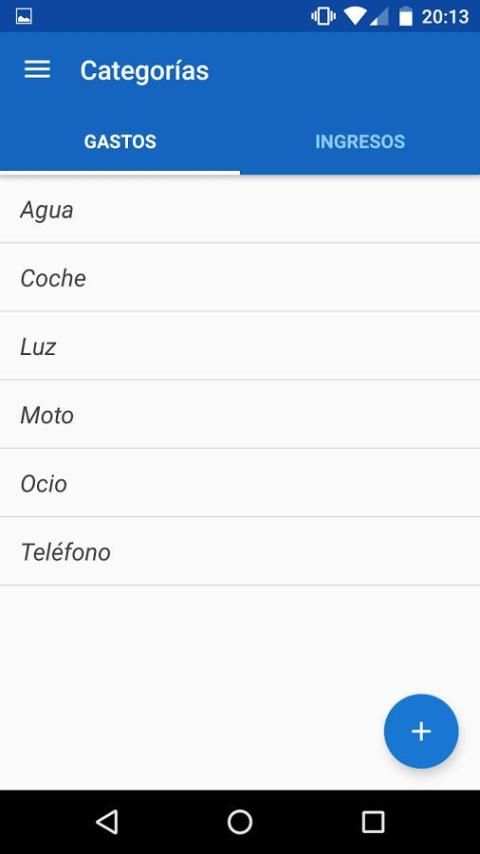Viewport: 480px width, 854px height.
Task: Tap the Wi-Fi status icon
Action: point(355,16)
